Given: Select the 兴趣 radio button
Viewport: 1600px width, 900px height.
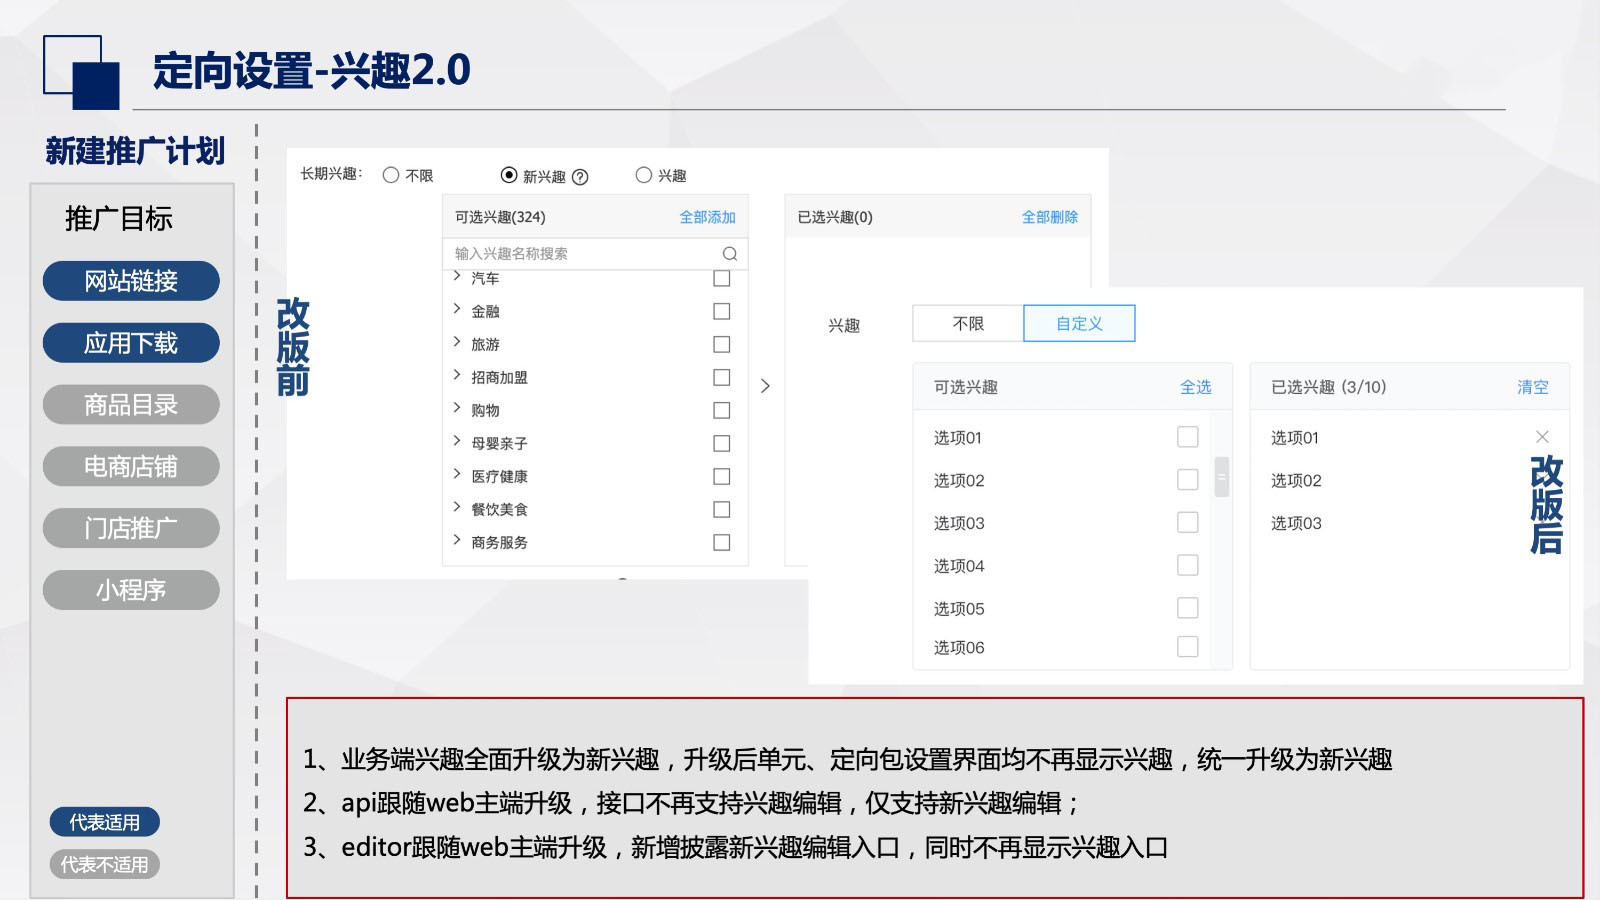Looking at the screenshot, I should (644, 175).
